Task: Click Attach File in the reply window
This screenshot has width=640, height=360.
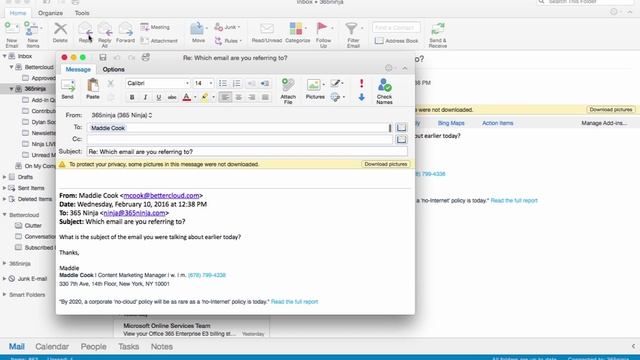Action: coord(288,91)
